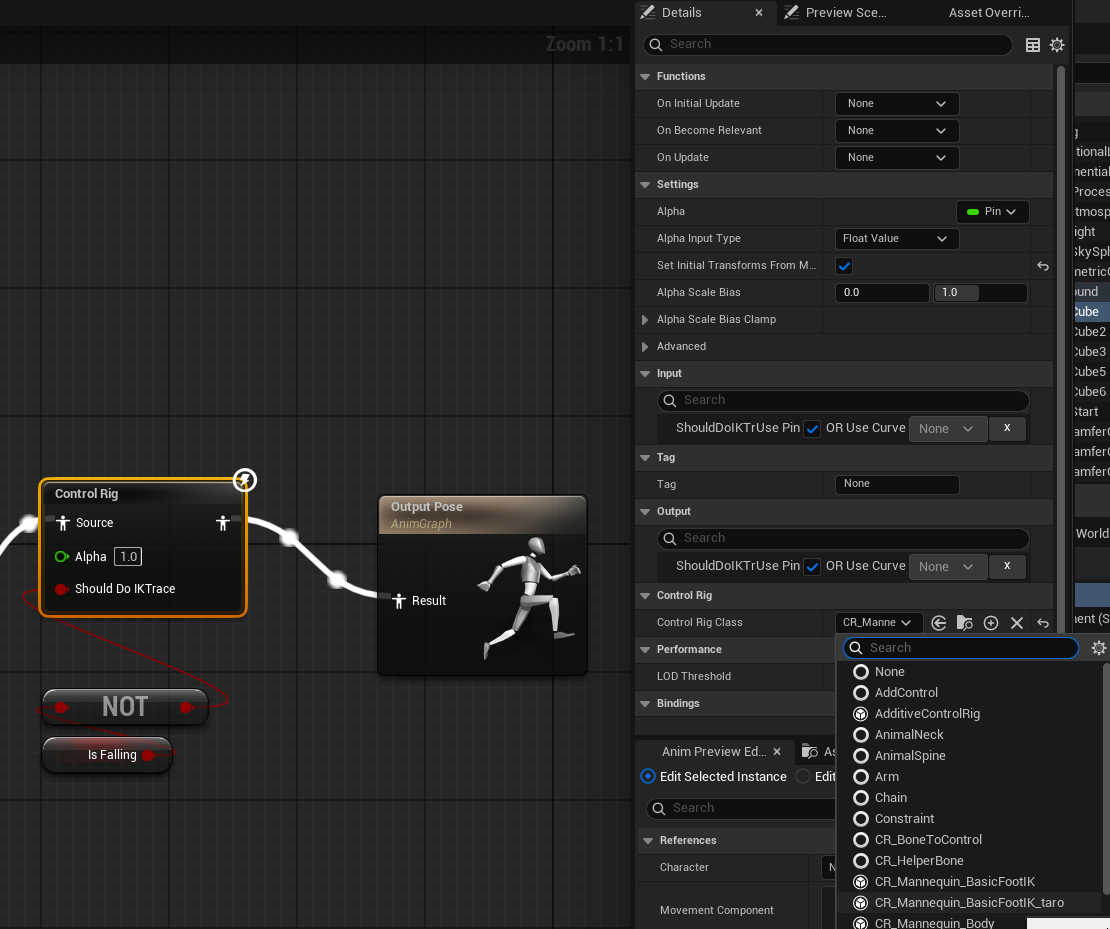Uncheck Set Initial Transforms From Mesh checkbox
The image size is (1110, 929).
[x=844, y=266]
